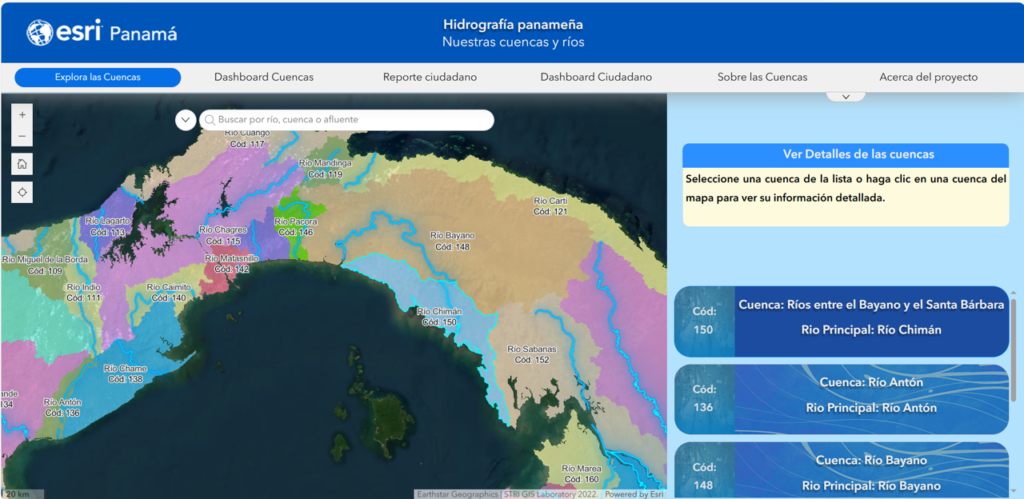Zoom out of the map
This screenshot has width=1024, height=499.
23,136
